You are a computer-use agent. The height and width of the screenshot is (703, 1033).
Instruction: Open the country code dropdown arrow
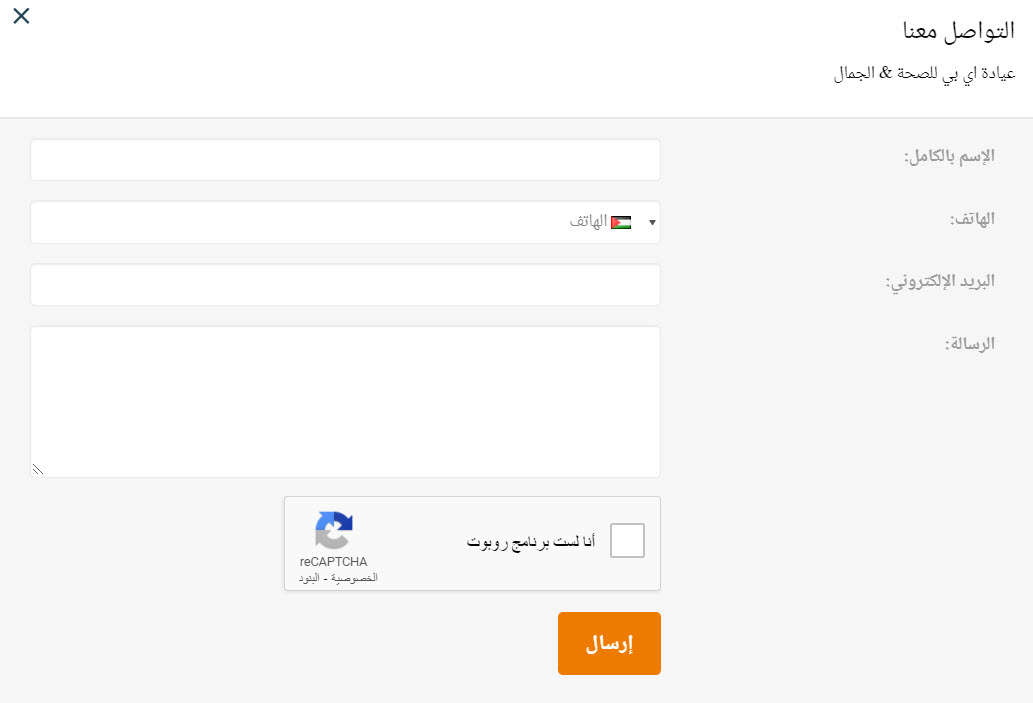pos(652,223)
